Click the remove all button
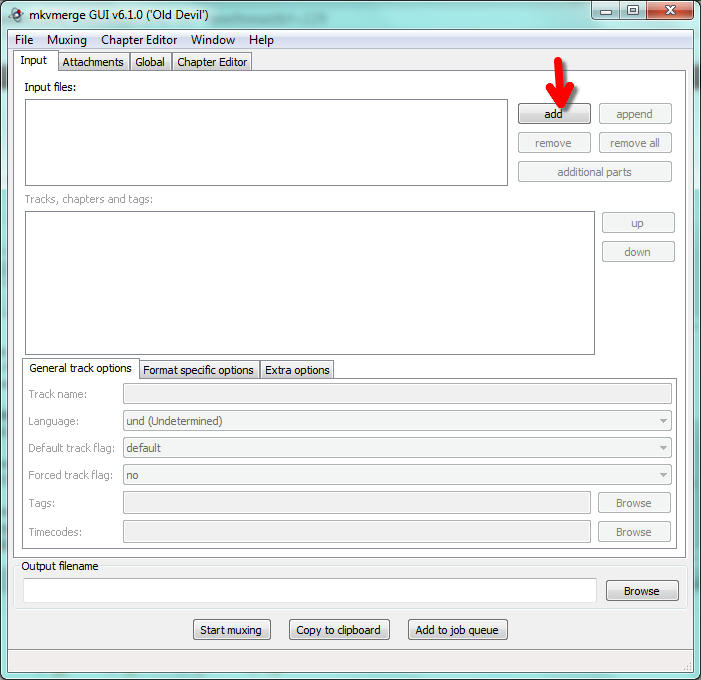Viewport: 701px width, 680px height. 635,143
